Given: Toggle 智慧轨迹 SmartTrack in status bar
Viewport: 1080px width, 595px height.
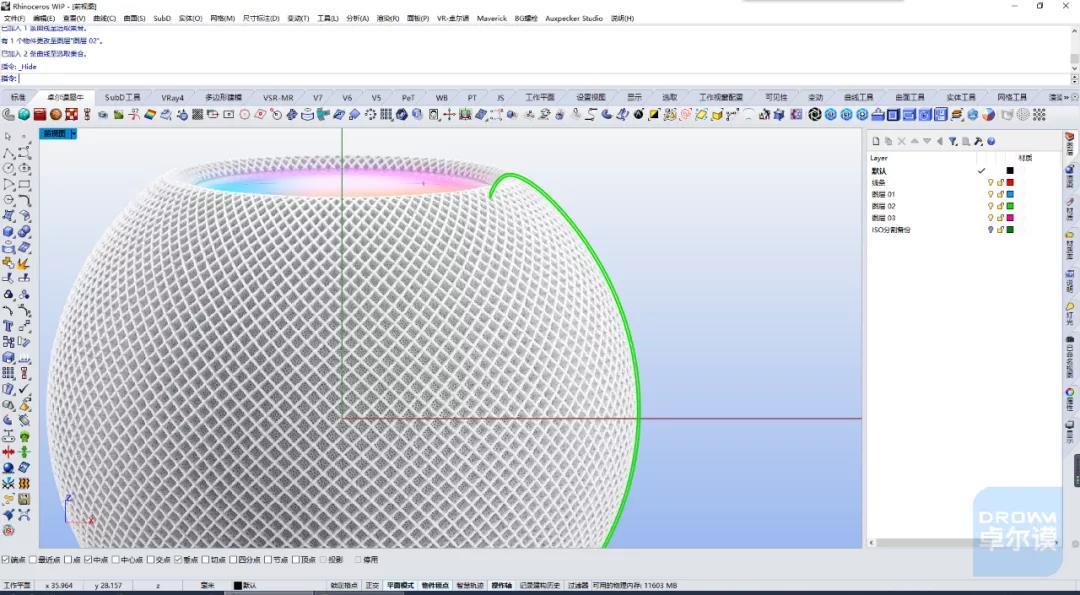Looking at the screenshot, I should click(x=470, y=585).
